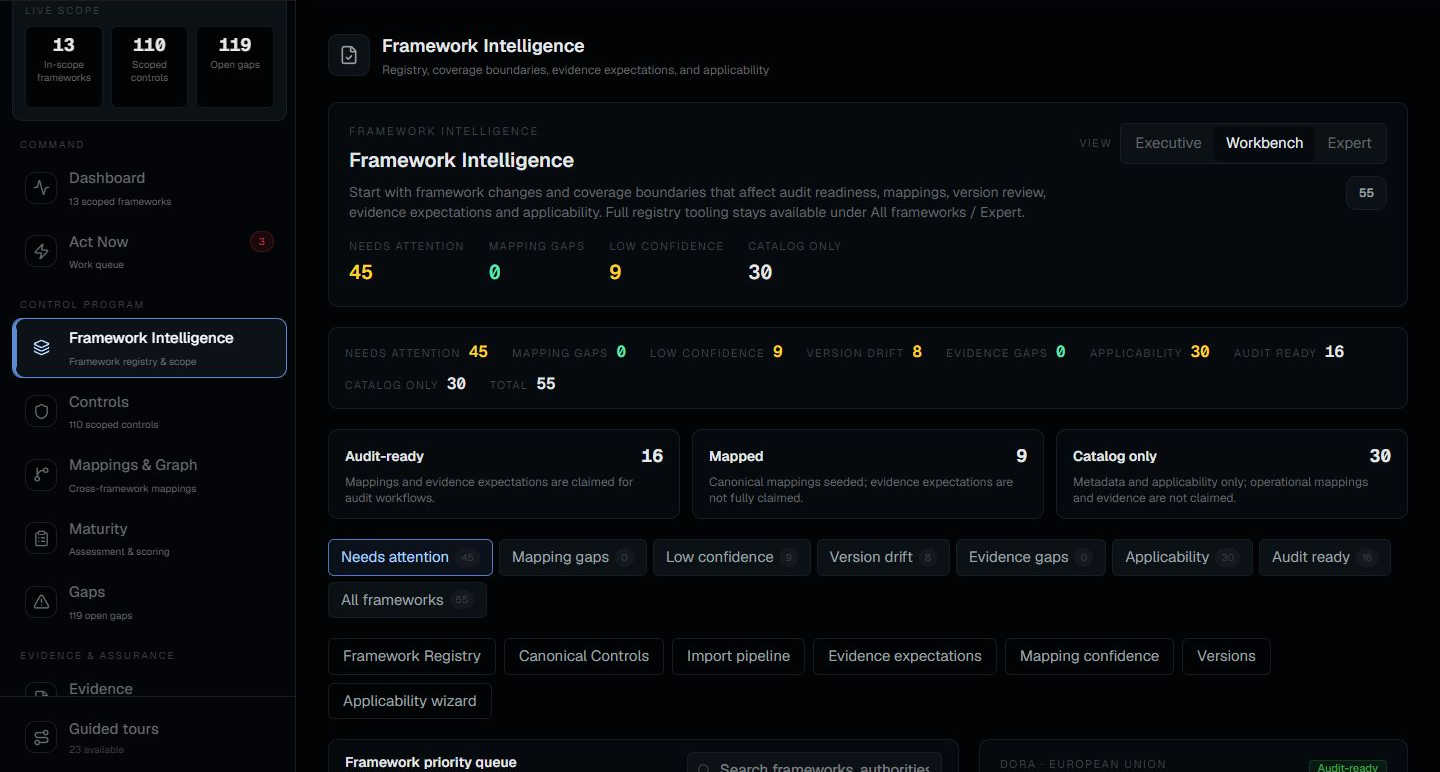This screenshot has height=772, width=1440.
Task: Launch the Applicability wizard
Action: [410, 701]
